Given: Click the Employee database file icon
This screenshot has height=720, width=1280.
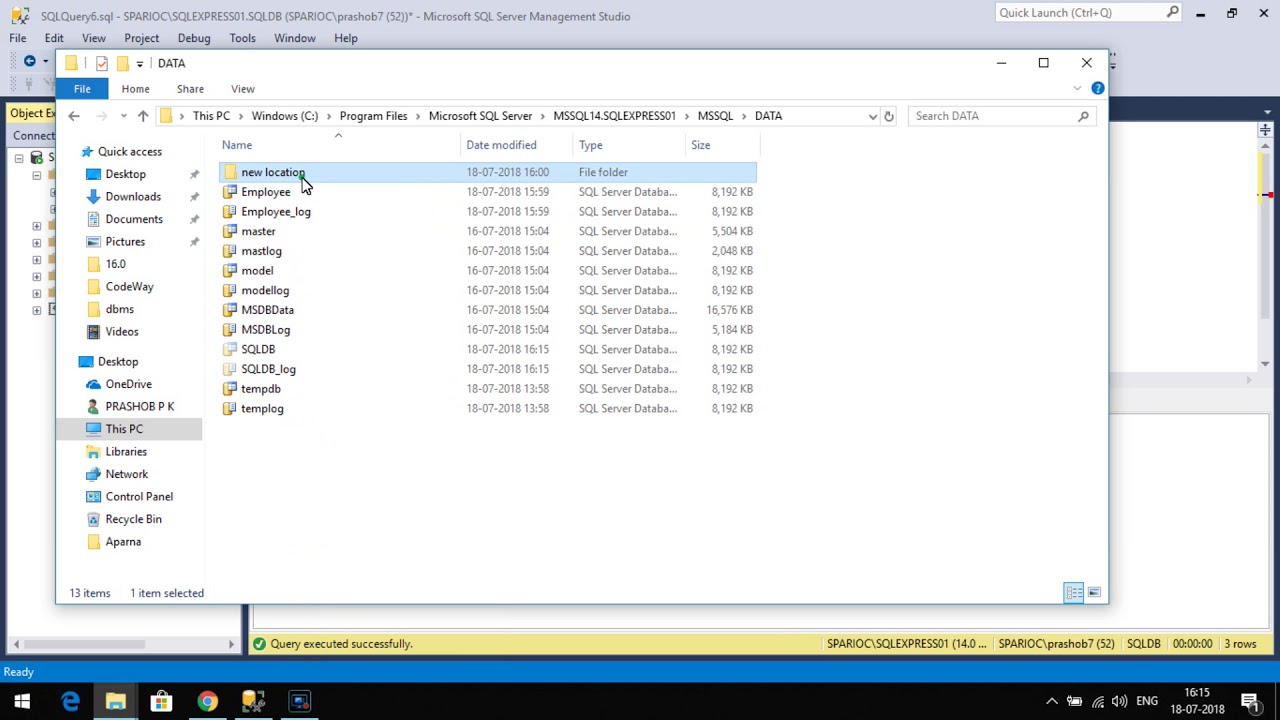Looking at the screenshot, I should tap(230, 192).
